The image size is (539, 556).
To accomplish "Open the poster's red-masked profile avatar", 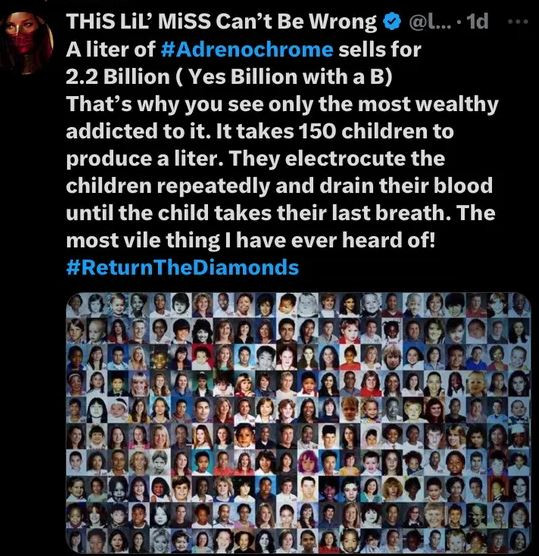I will 28,42.
